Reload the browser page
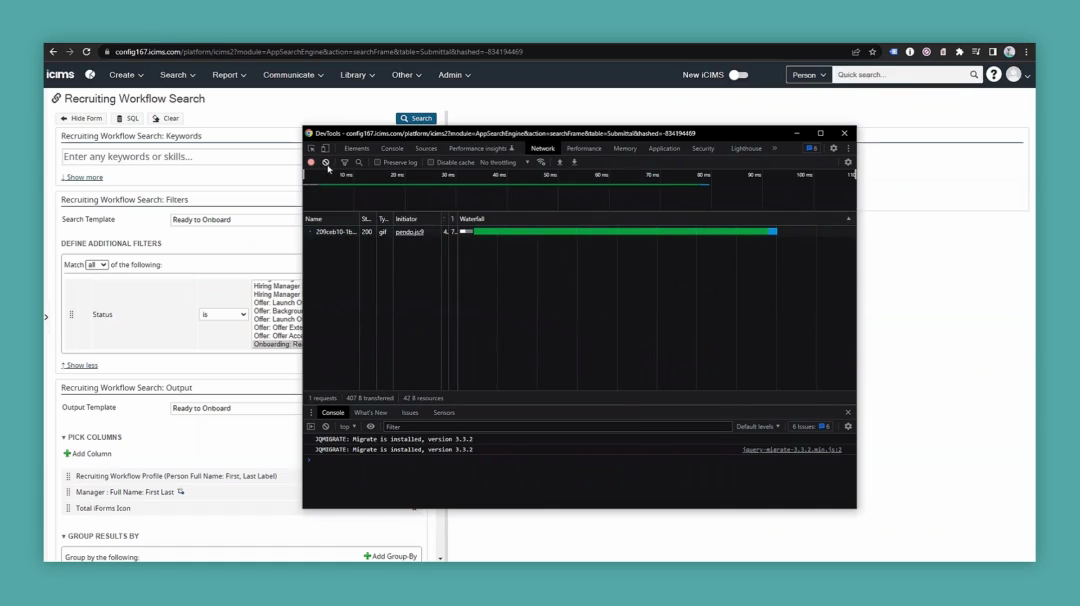Screen dimensions: 1080x606 [86, 52]
